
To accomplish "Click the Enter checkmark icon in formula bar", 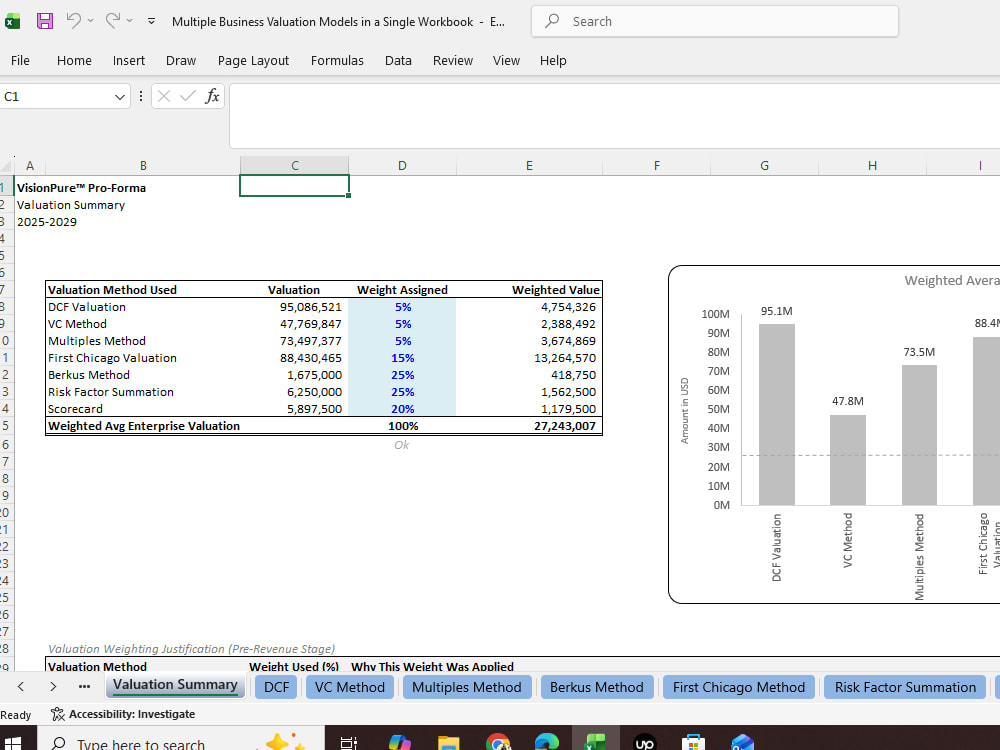I will (188, 96).
